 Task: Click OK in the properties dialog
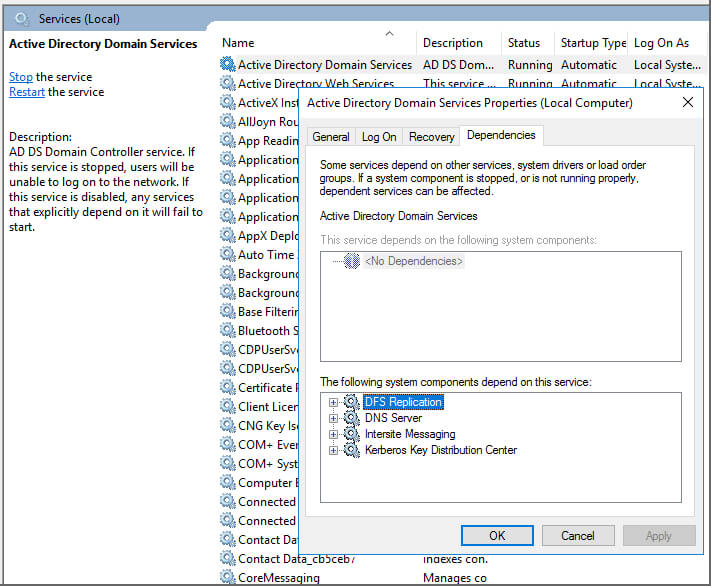click(x=497, y=536)
